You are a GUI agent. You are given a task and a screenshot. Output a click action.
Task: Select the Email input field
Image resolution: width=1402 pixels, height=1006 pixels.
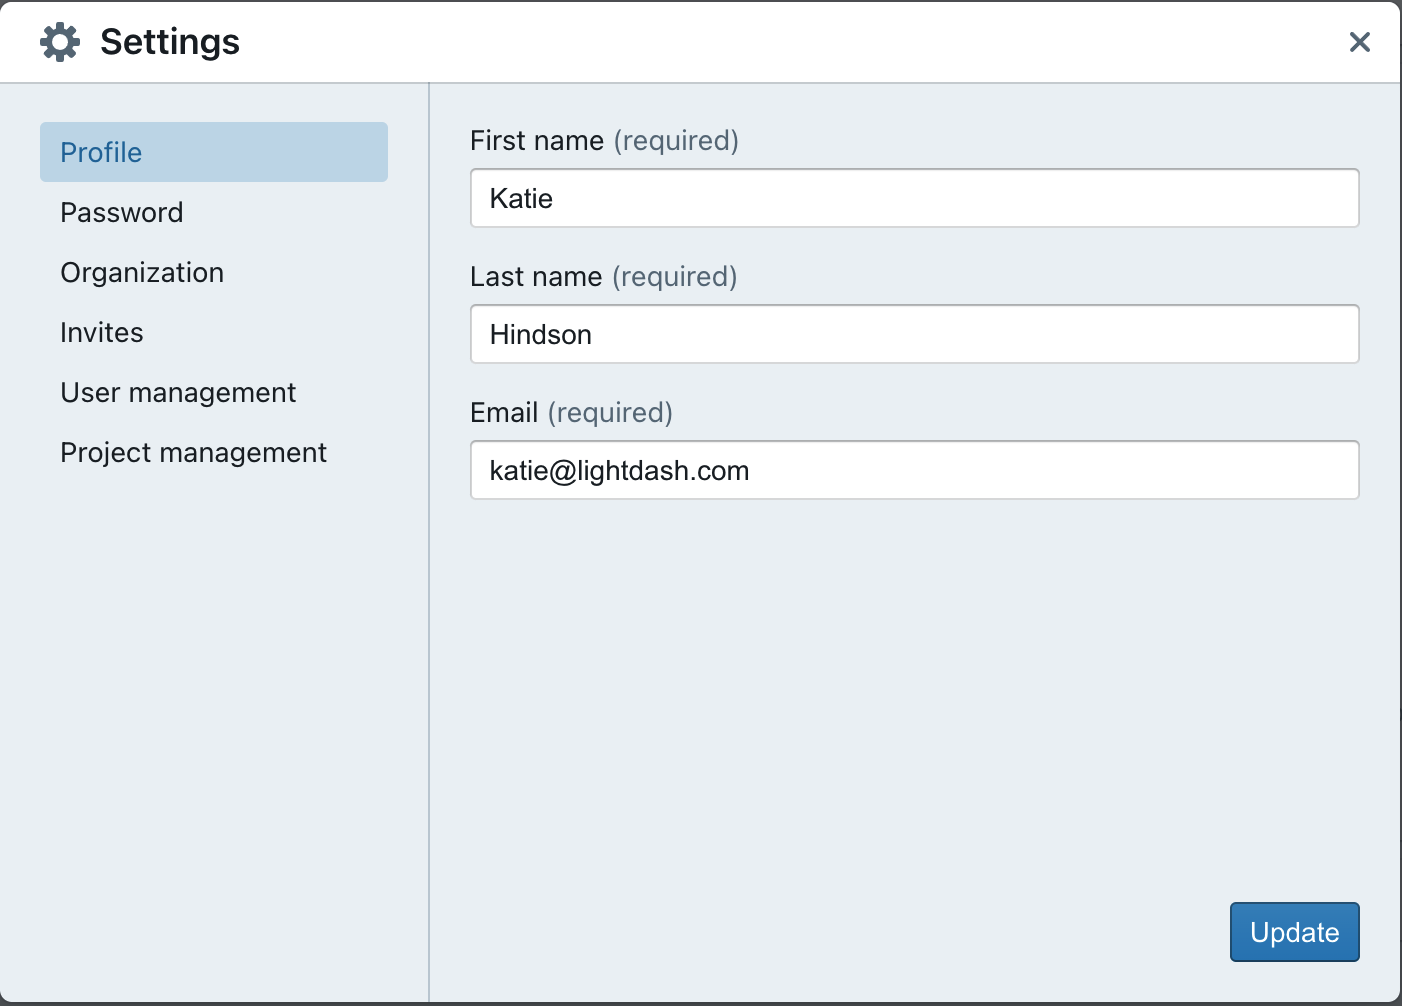[915, 470]
